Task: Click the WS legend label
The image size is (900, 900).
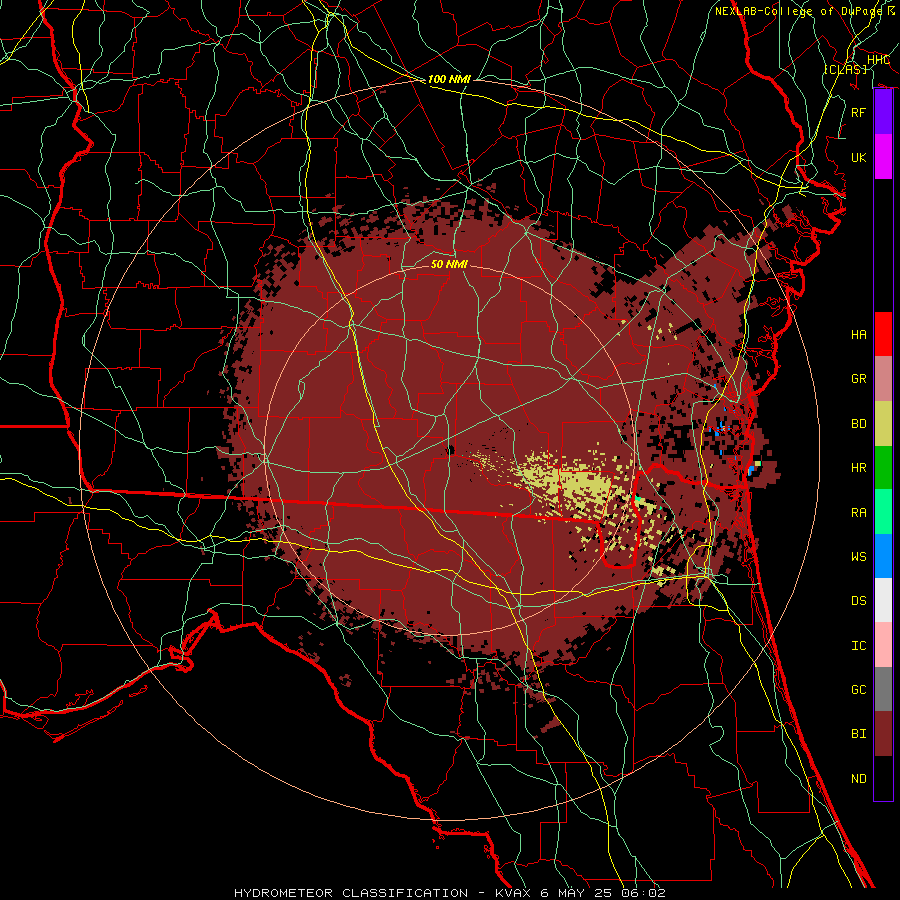Action: click(858, 557)
